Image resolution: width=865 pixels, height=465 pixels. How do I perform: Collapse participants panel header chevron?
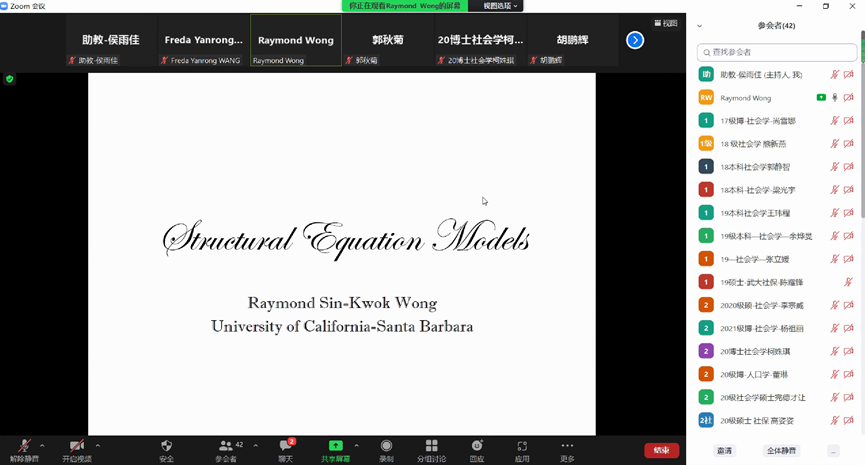pyautogui.click(x=699, y=27)
